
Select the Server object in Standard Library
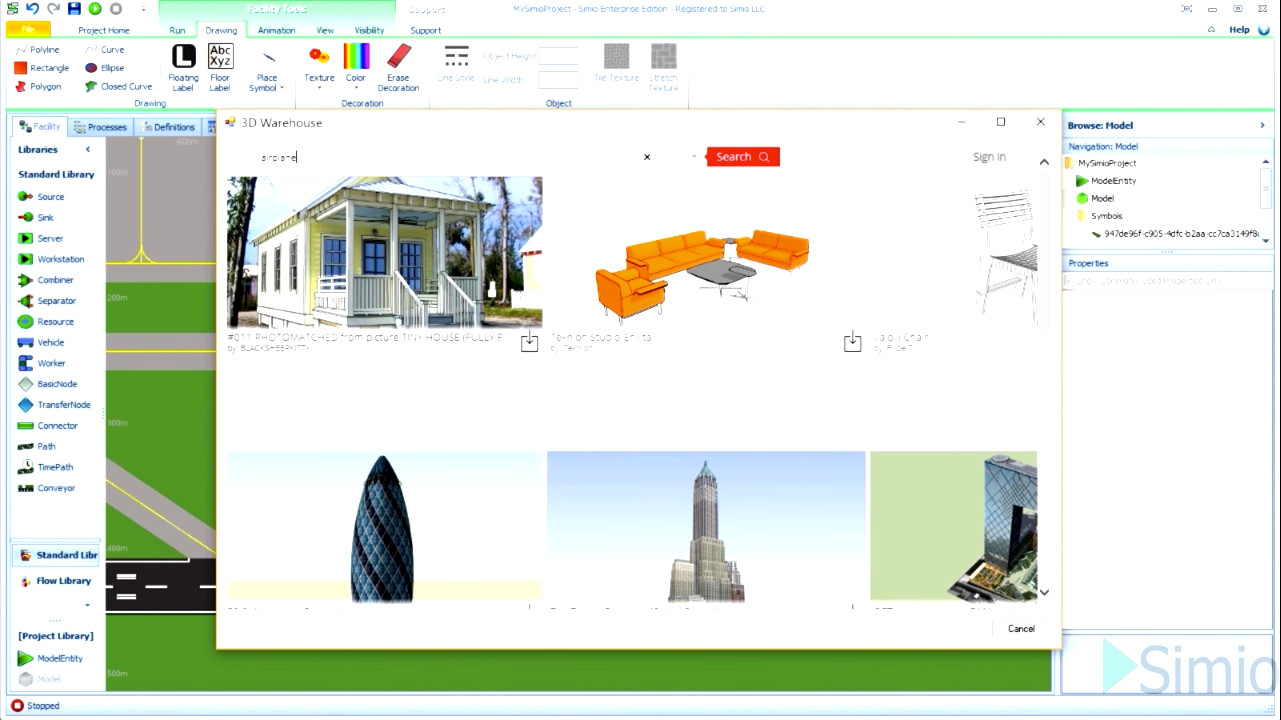(x=50, y=238)
